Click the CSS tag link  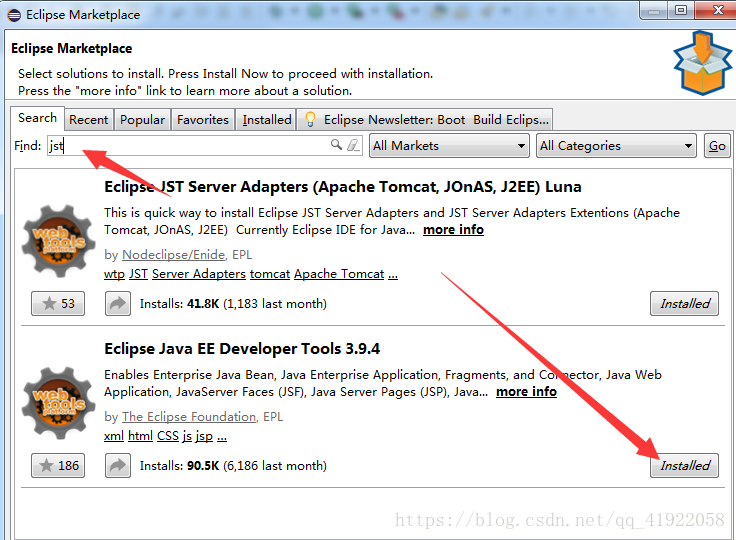click(168, 436)
